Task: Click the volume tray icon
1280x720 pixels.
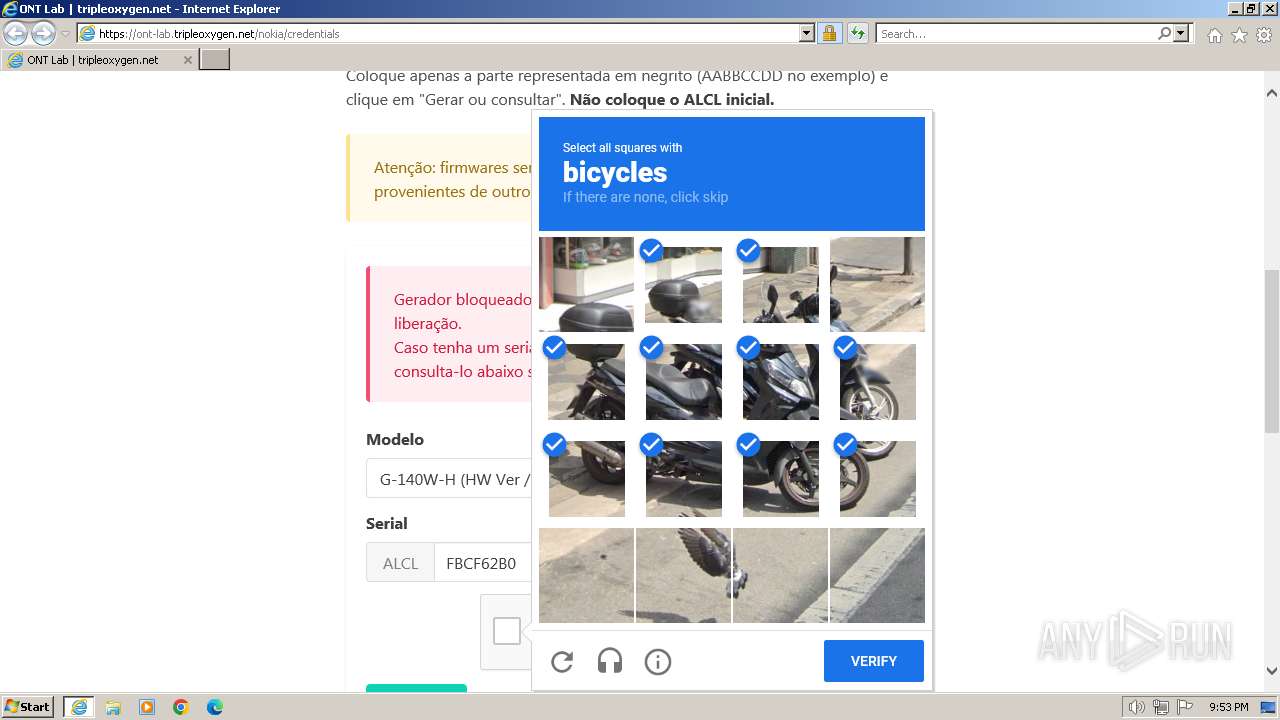Action: tap(1137, 707)
